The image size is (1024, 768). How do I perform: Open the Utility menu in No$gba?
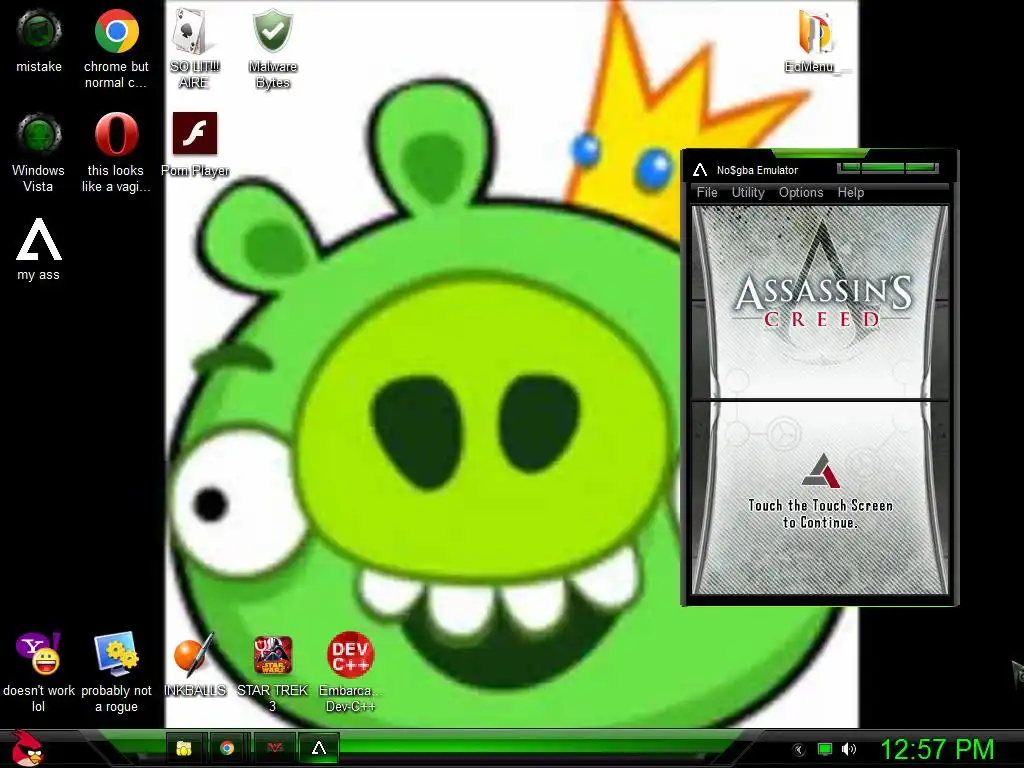pyautogui.click(x=748, y=192)
